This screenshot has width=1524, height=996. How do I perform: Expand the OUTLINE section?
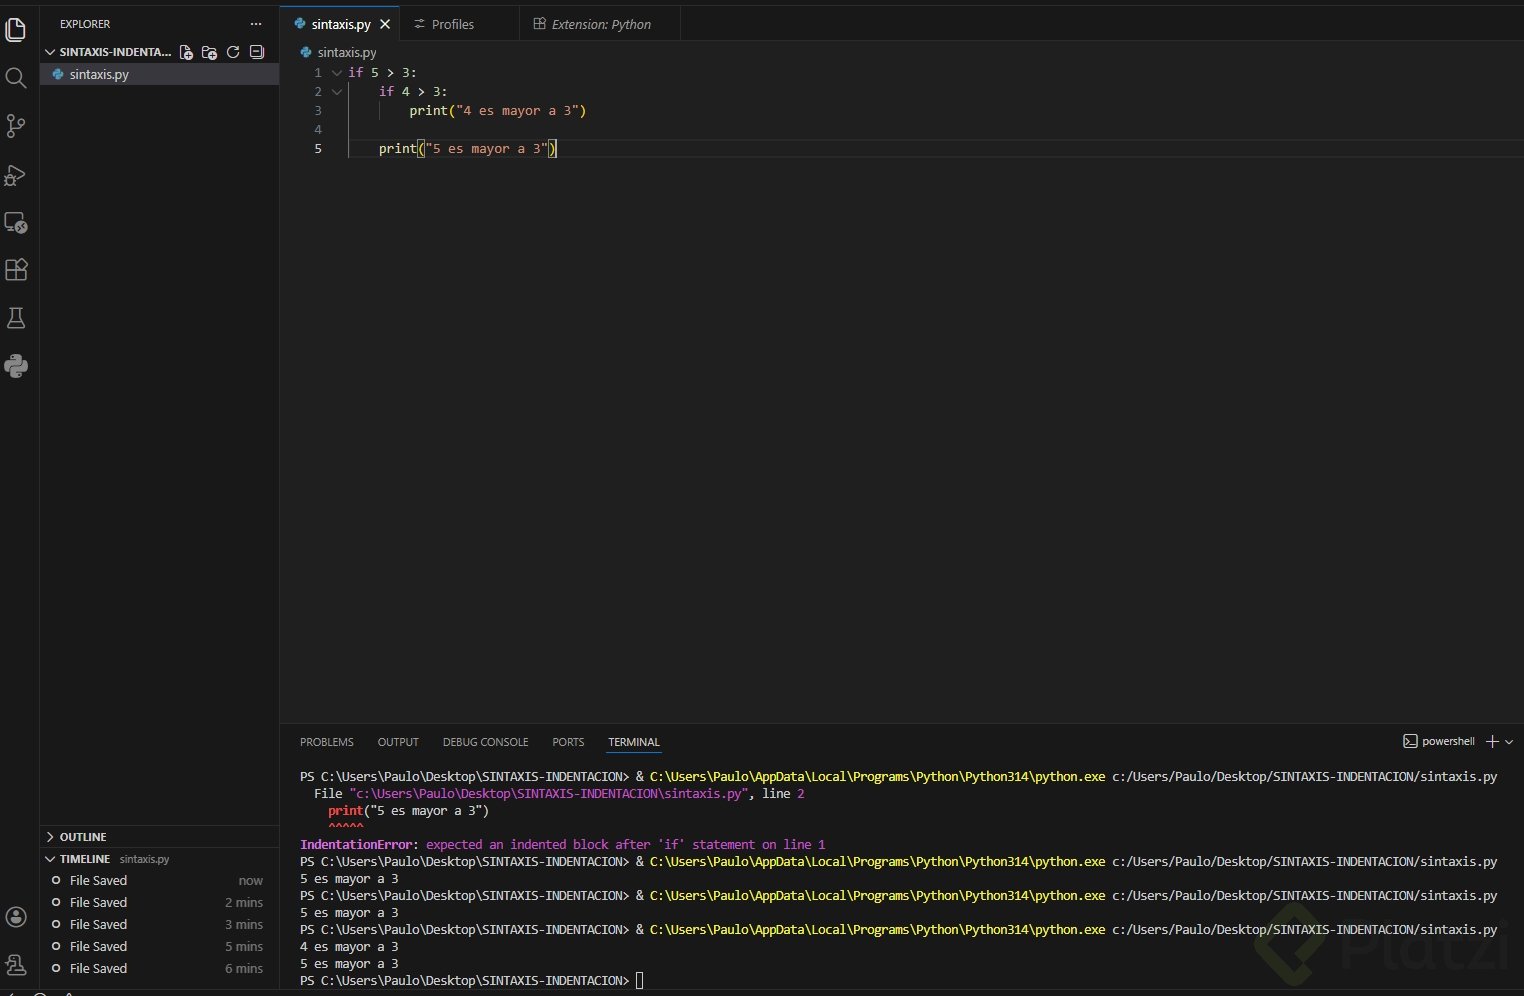tap(50, 837)
